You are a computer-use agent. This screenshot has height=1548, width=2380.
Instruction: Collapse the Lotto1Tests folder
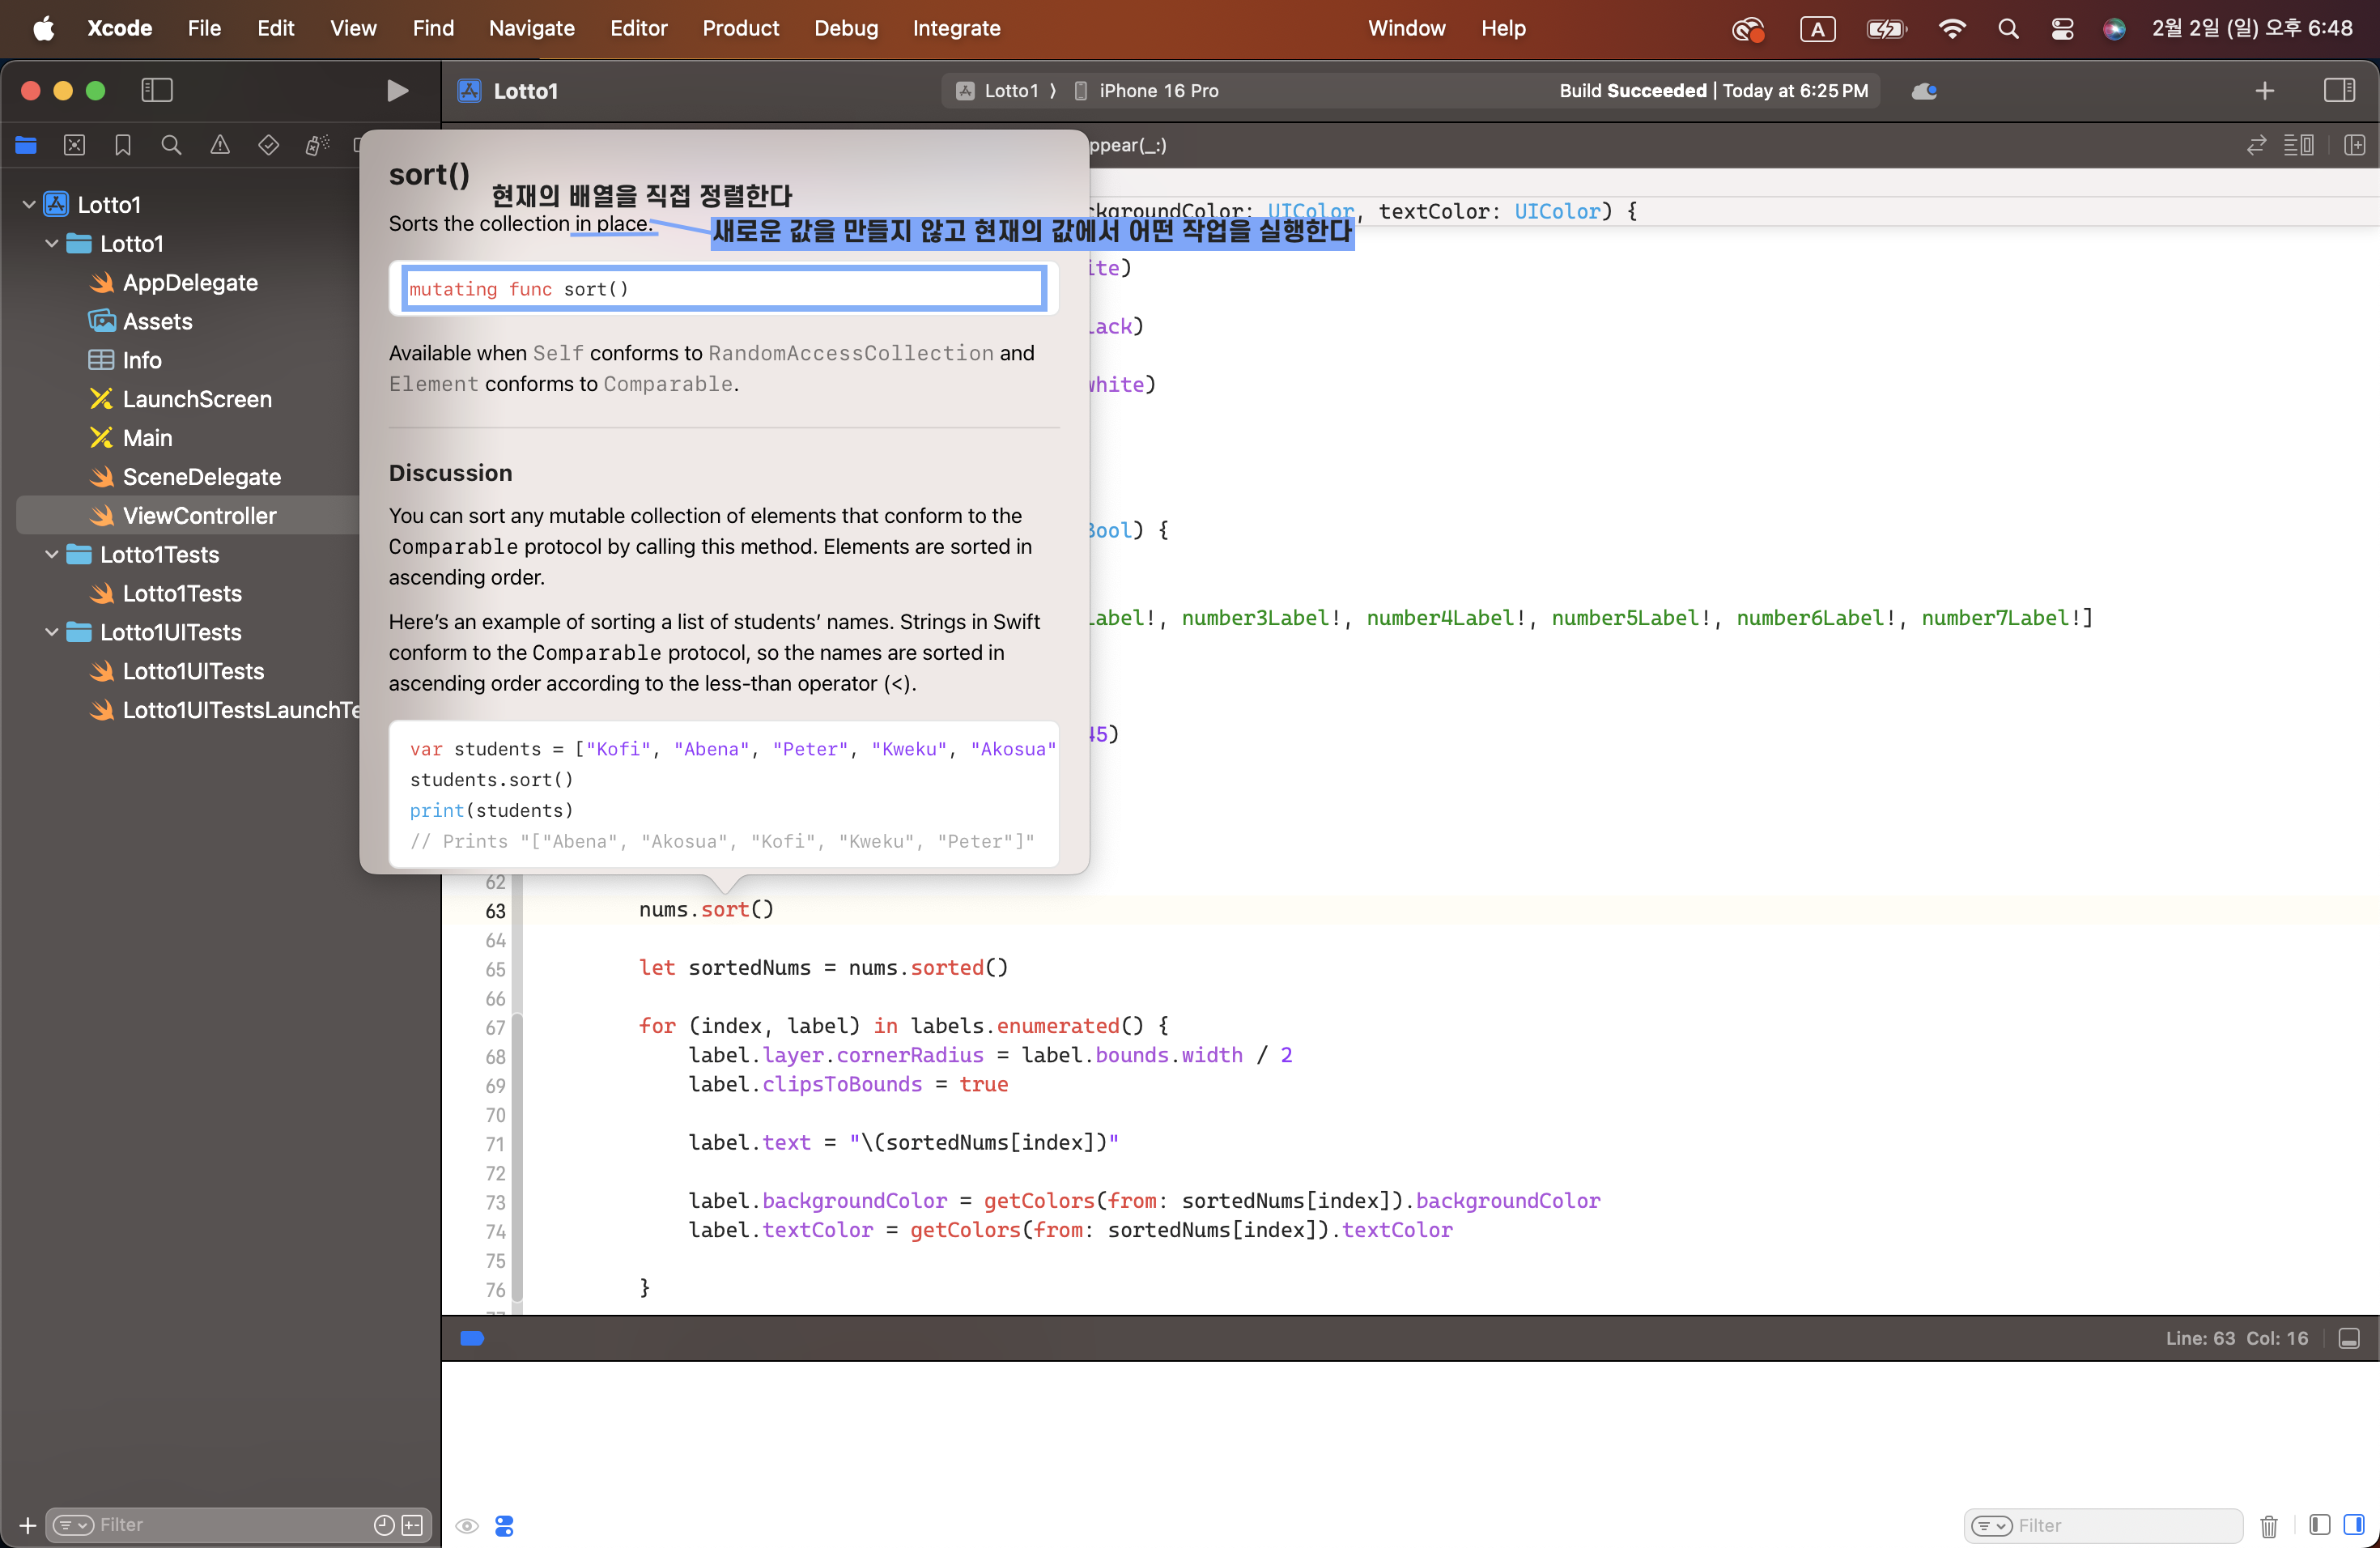pos(51,554)
